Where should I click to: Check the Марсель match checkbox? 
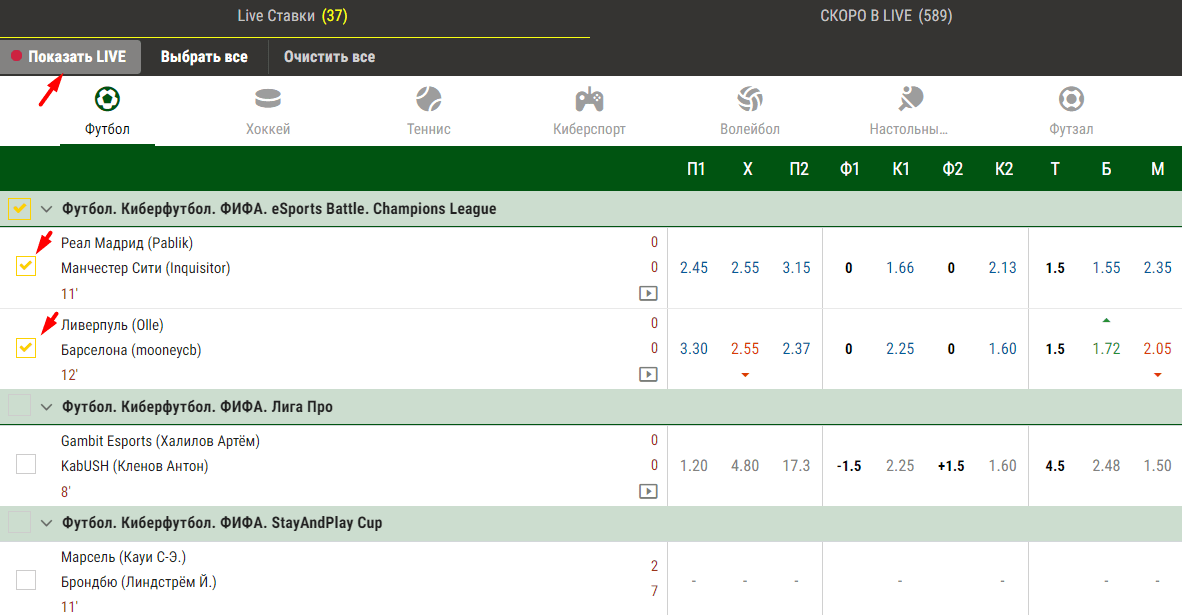click(26, 580)
